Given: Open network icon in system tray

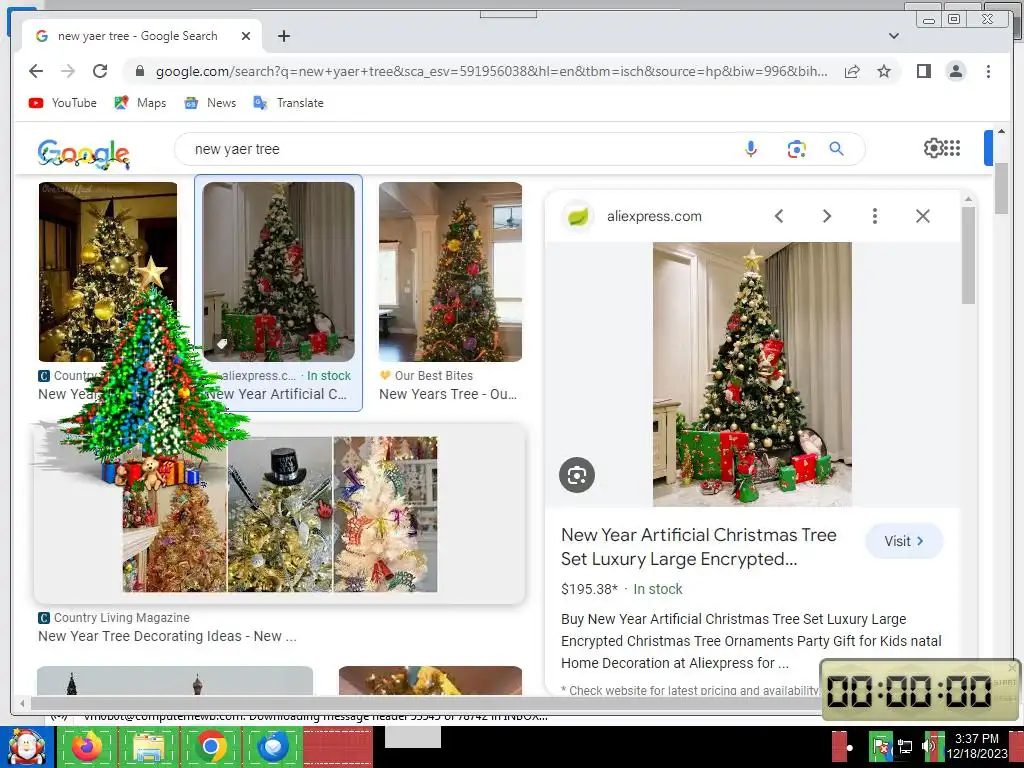Looking at the screenshot, I should pos(904,747).
